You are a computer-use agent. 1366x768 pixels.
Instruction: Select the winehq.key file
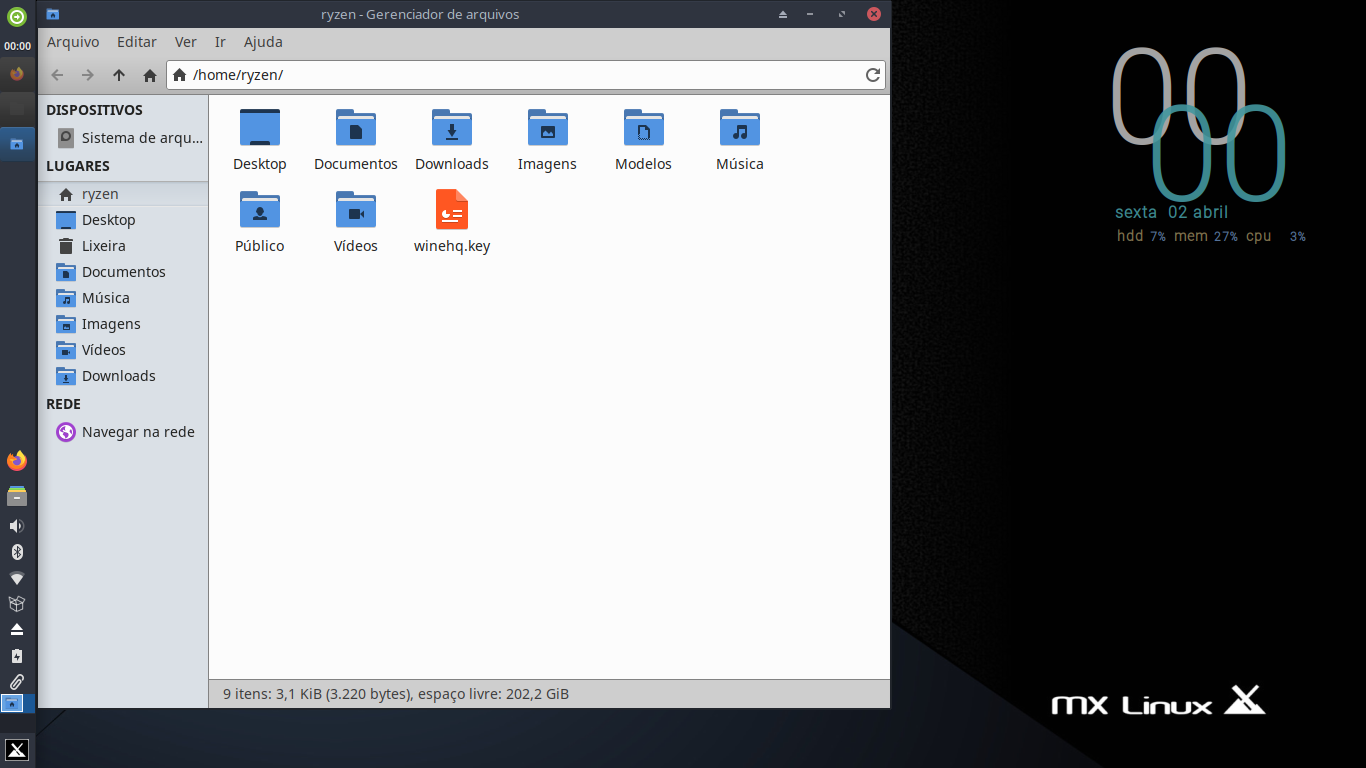(x=452, y=210)
